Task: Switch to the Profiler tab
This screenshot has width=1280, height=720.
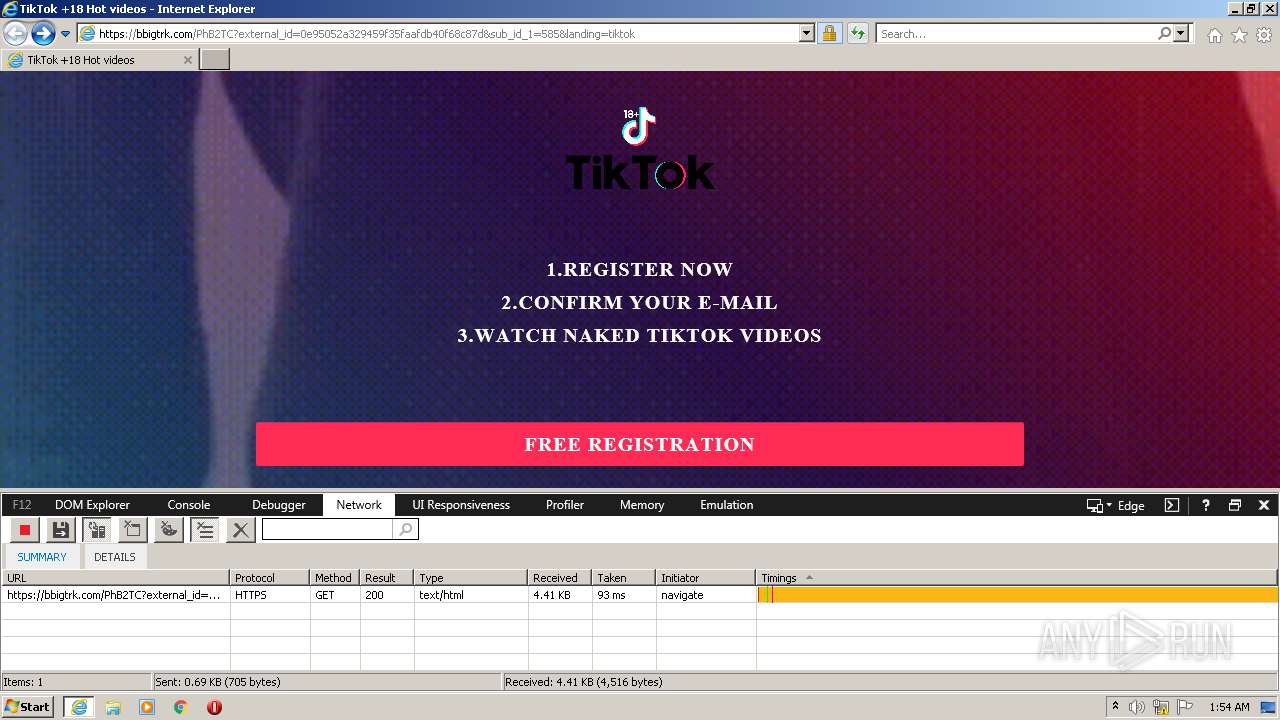Action: click(x=565, y=505)
